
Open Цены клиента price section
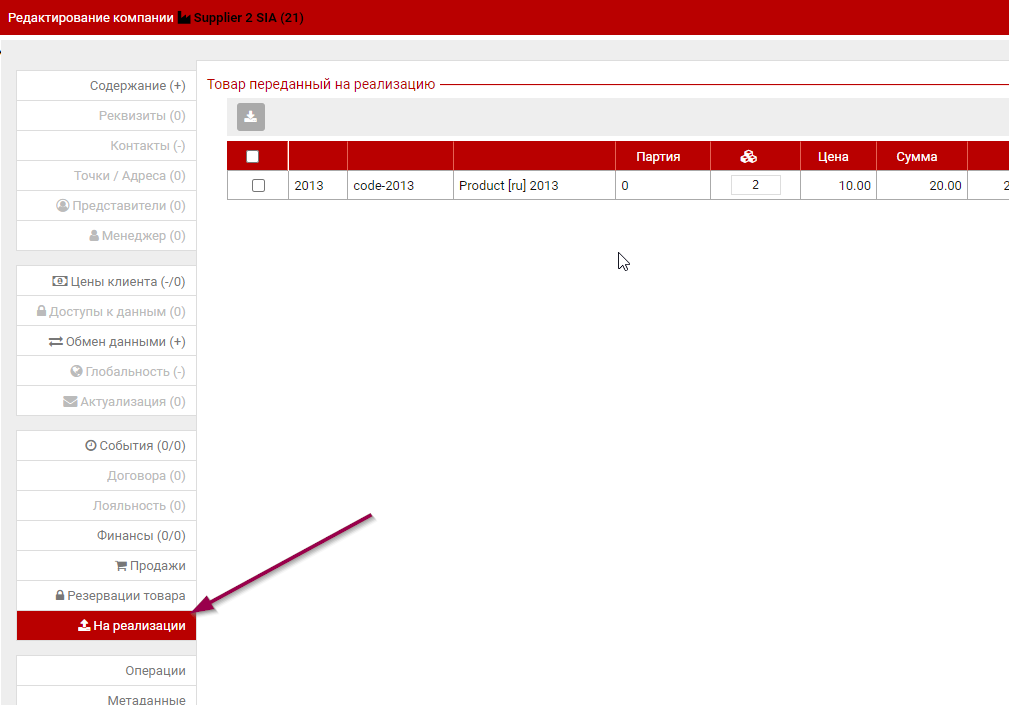pos(118,282)
